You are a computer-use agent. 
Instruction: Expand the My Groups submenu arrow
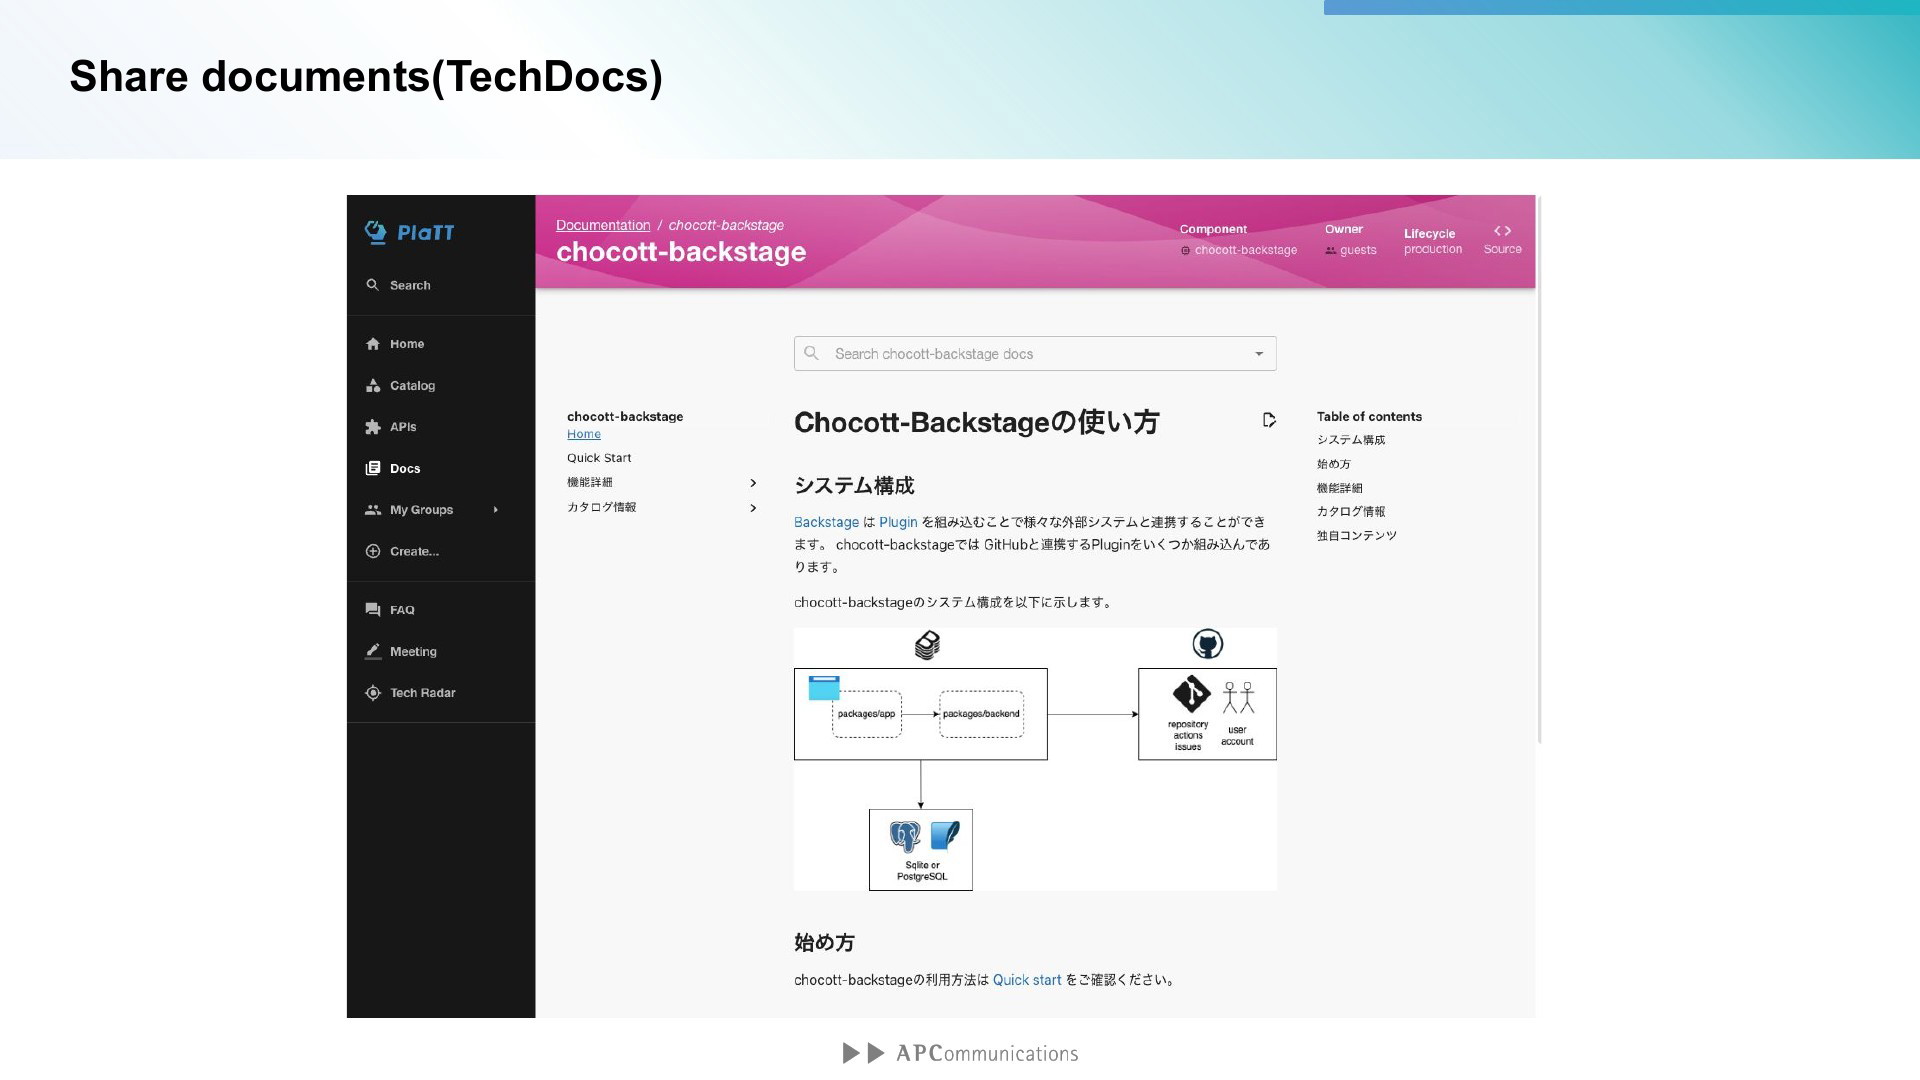495,510
